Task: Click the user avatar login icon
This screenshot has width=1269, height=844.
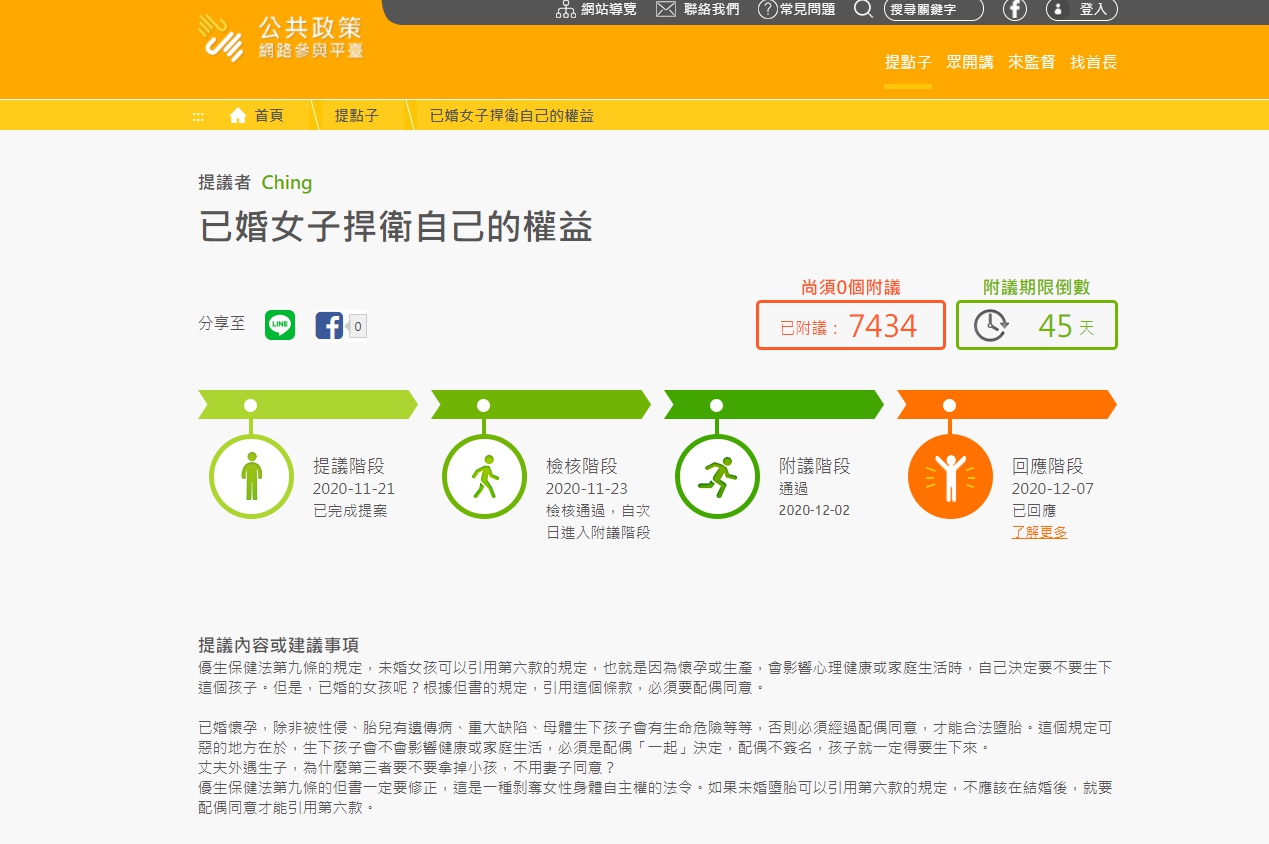Action: click(x=1058, y=10)
